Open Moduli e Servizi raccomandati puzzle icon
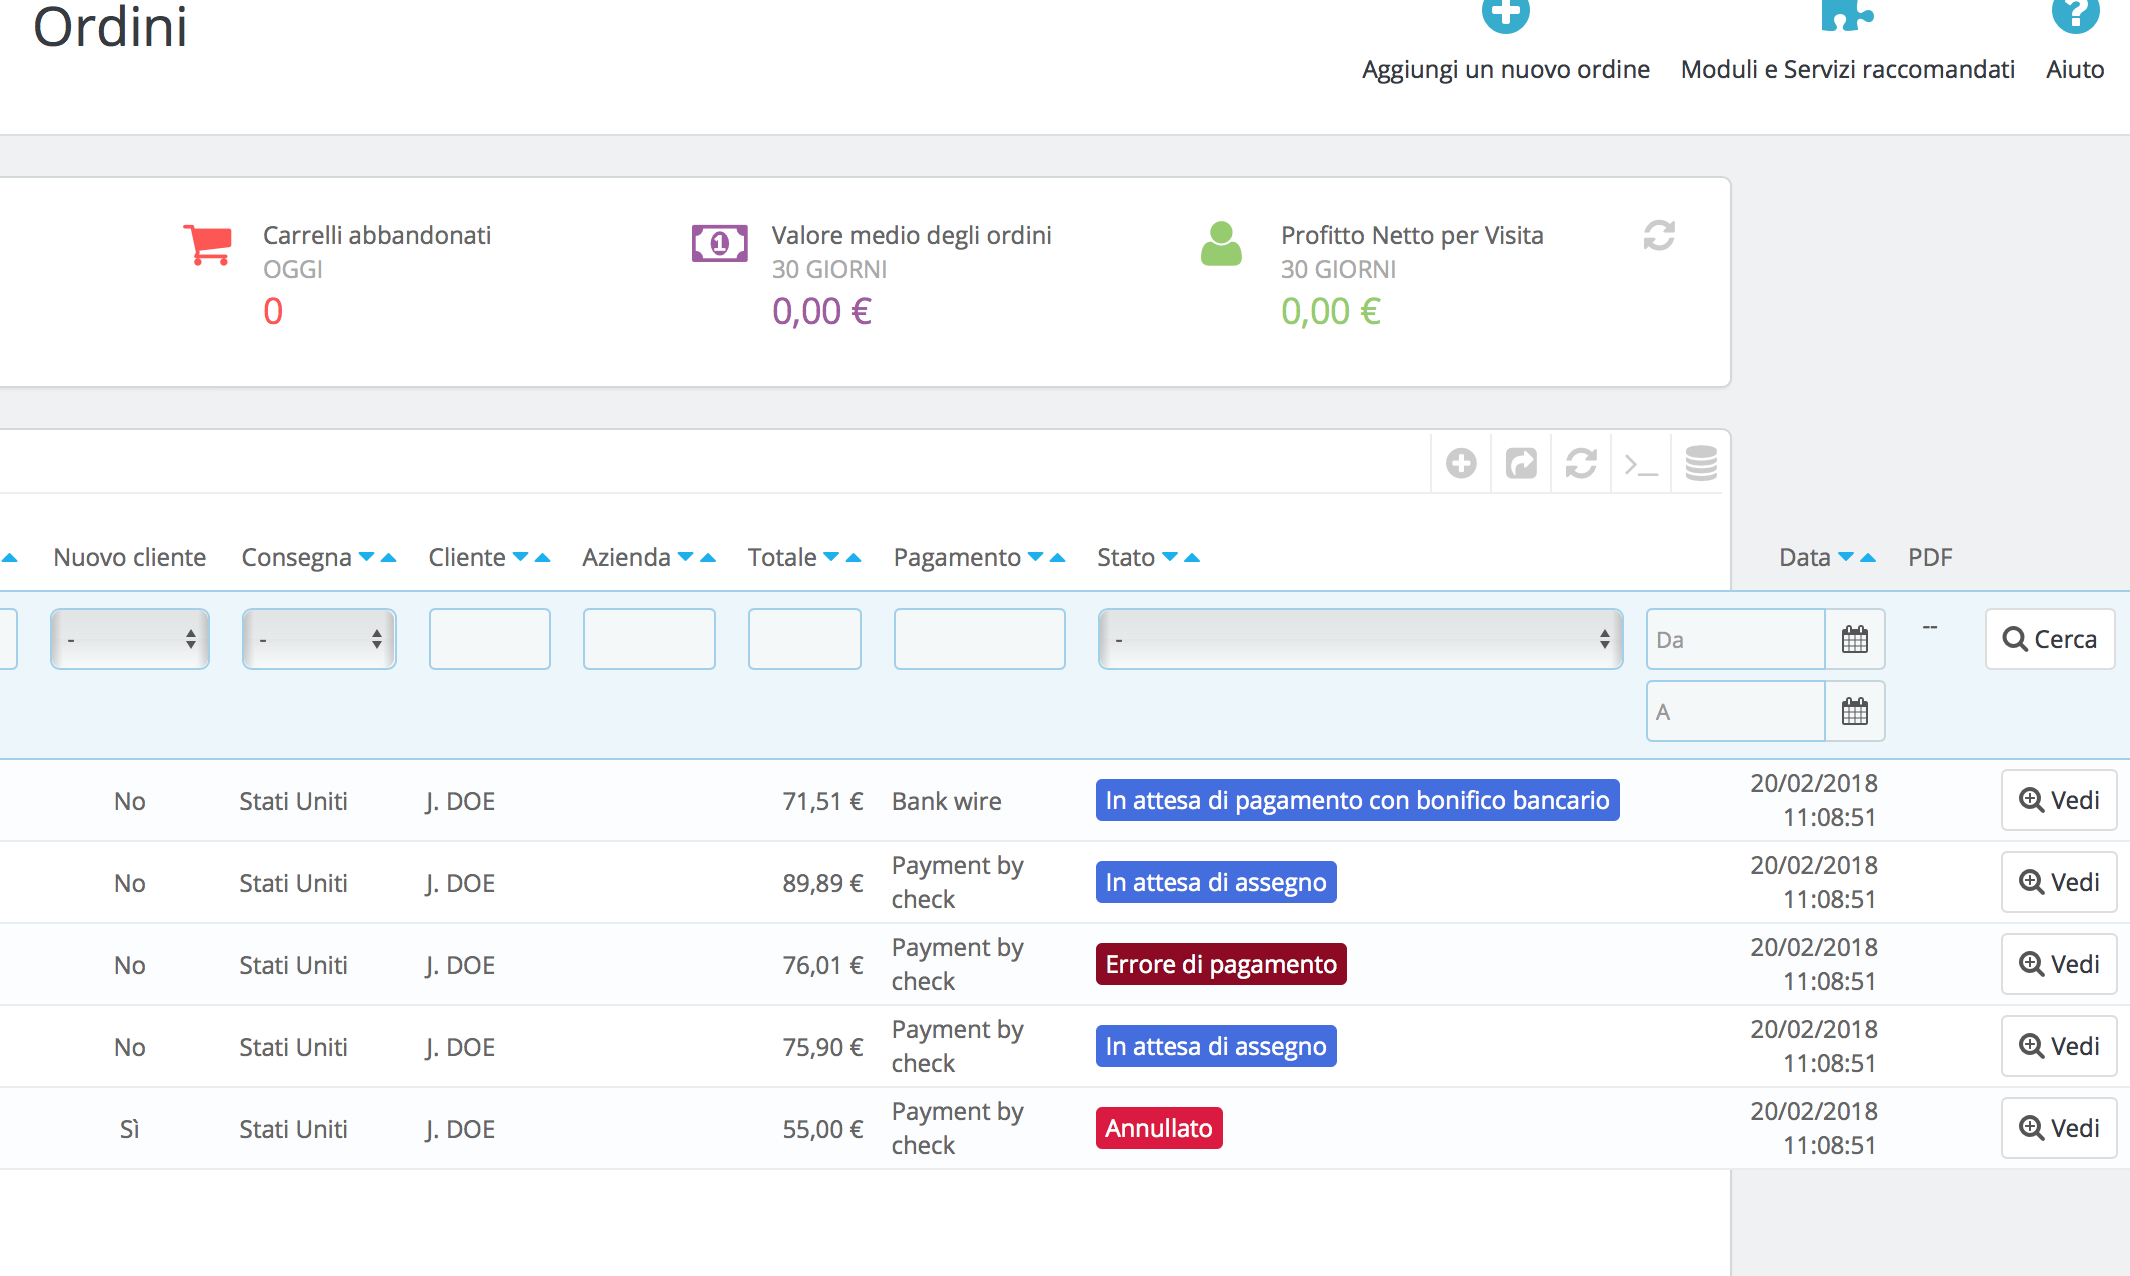 tap(1847, 14)
